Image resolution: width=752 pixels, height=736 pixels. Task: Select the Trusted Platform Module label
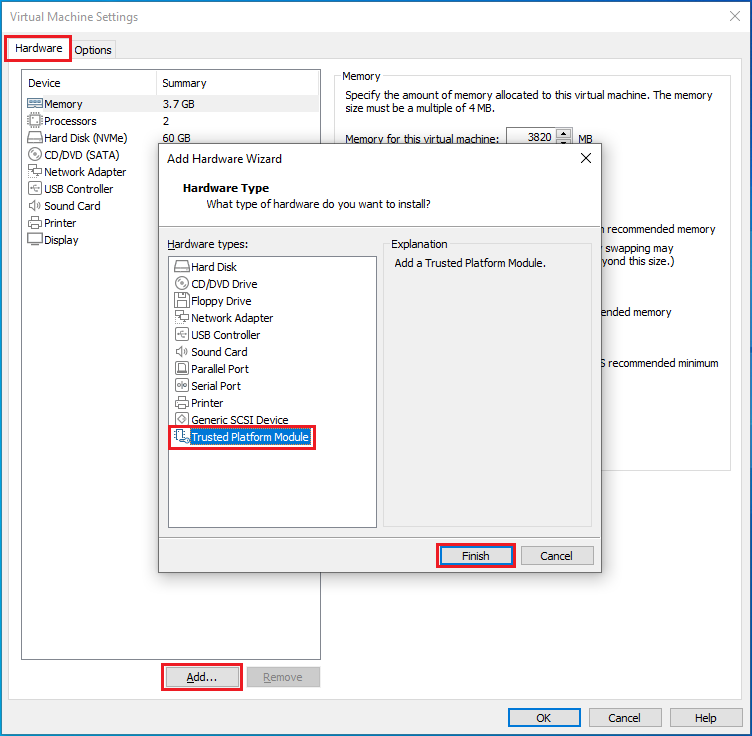250,437
